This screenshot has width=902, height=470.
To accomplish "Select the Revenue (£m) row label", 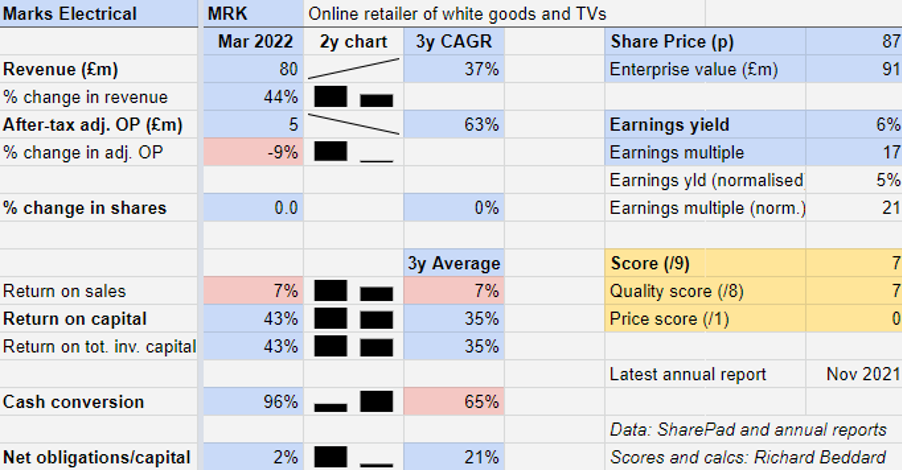I will 60,69.
